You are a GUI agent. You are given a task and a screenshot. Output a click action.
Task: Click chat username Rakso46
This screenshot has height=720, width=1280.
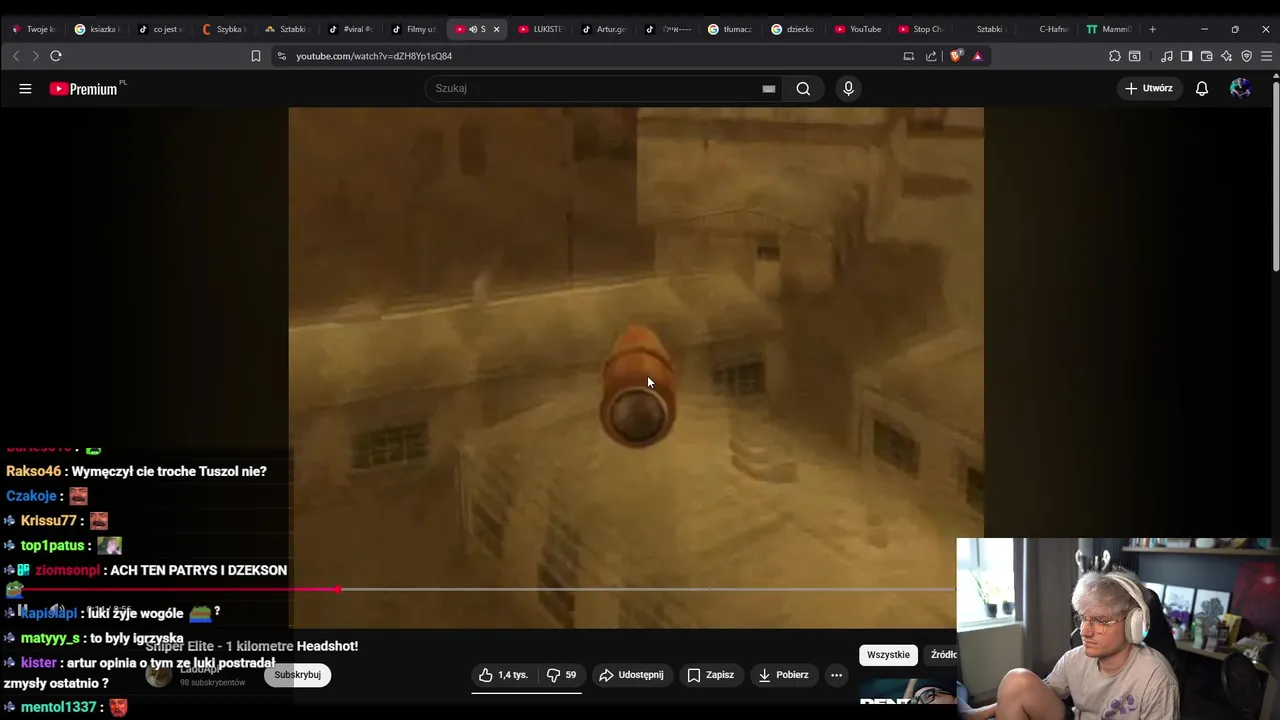point(34,471)
